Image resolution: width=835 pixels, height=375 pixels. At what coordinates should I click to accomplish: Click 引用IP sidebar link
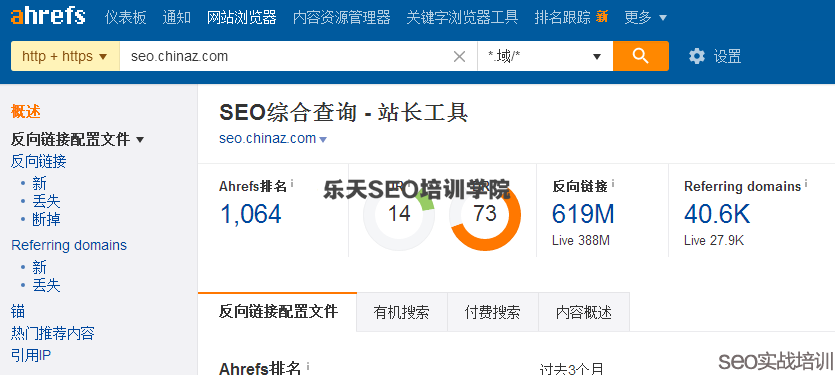click(x=31, y=355)
